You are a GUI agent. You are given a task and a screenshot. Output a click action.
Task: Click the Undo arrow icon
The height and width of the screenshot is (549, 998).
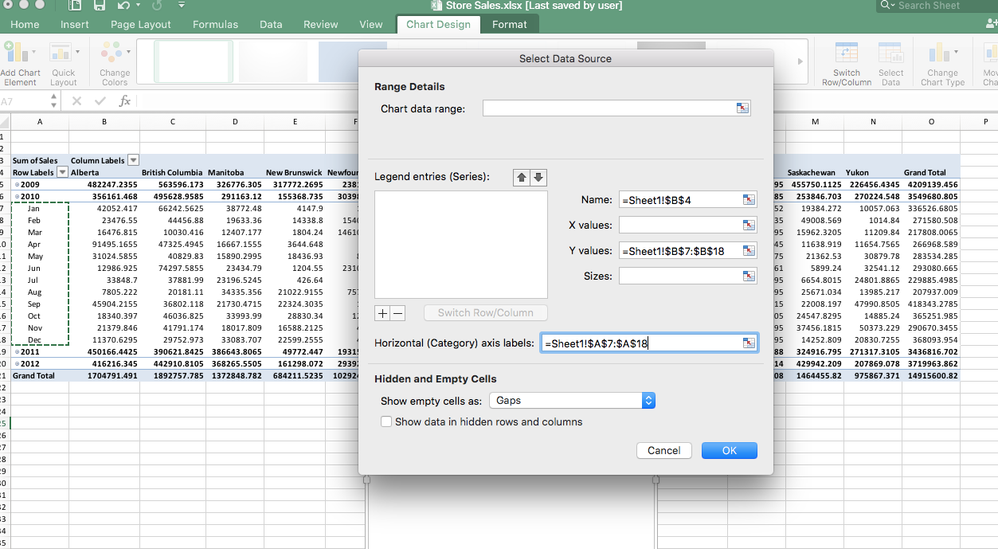pyautogui.click(x=123, y=6)
